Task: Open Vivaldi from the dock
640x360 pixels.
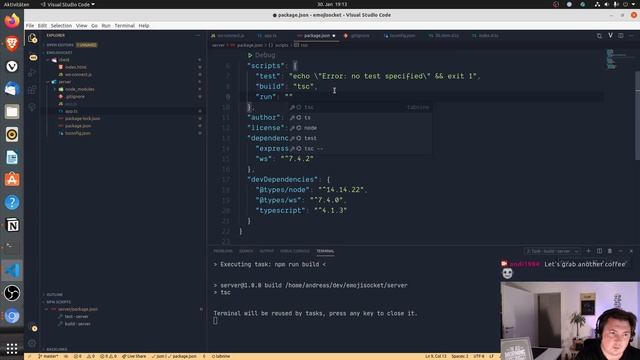Action: click(x=12, y=66)
